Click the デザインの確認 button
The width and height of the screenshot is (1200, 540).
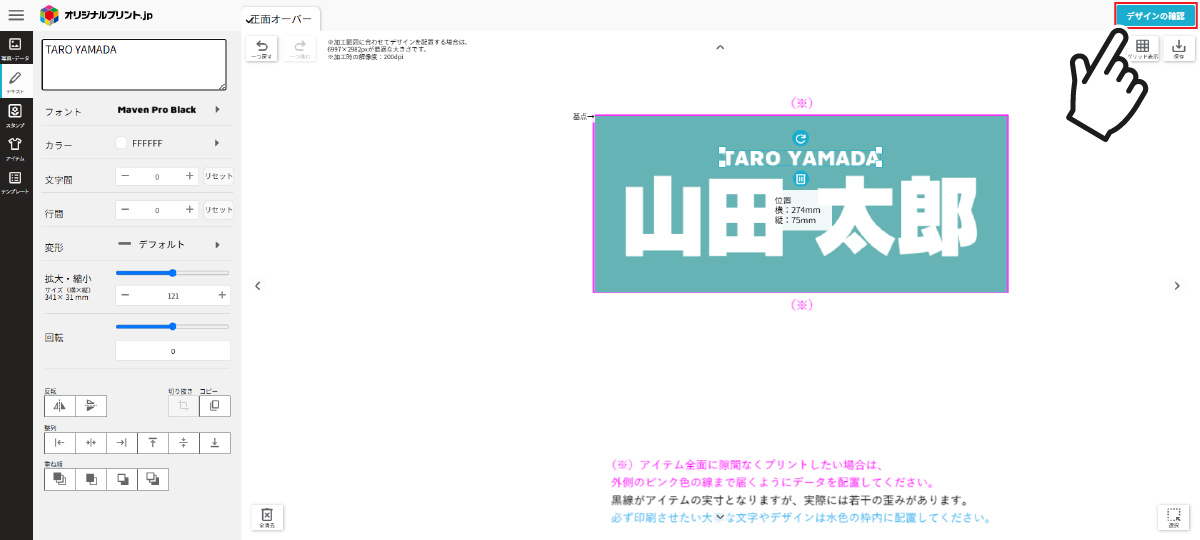point(1155,16)
